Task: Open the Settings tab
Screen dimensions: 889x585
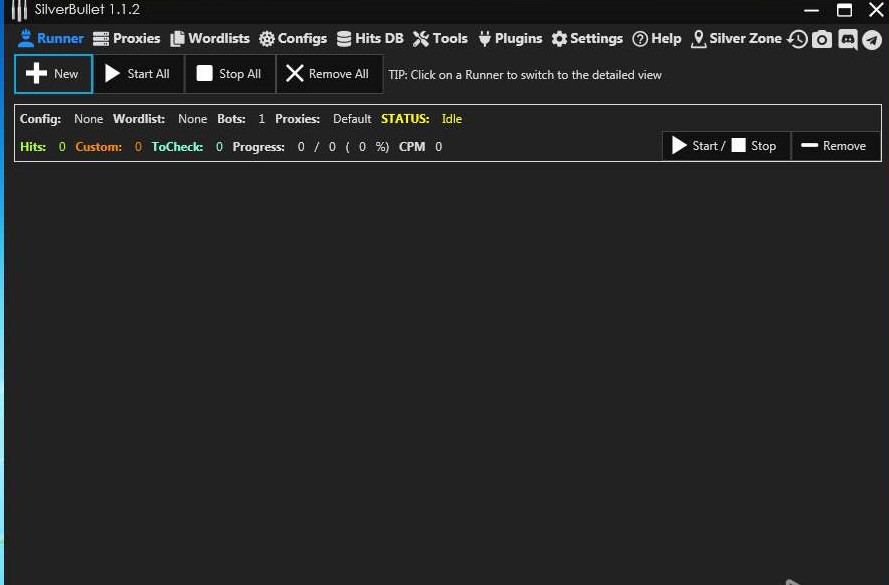Action: click(587, 39)
